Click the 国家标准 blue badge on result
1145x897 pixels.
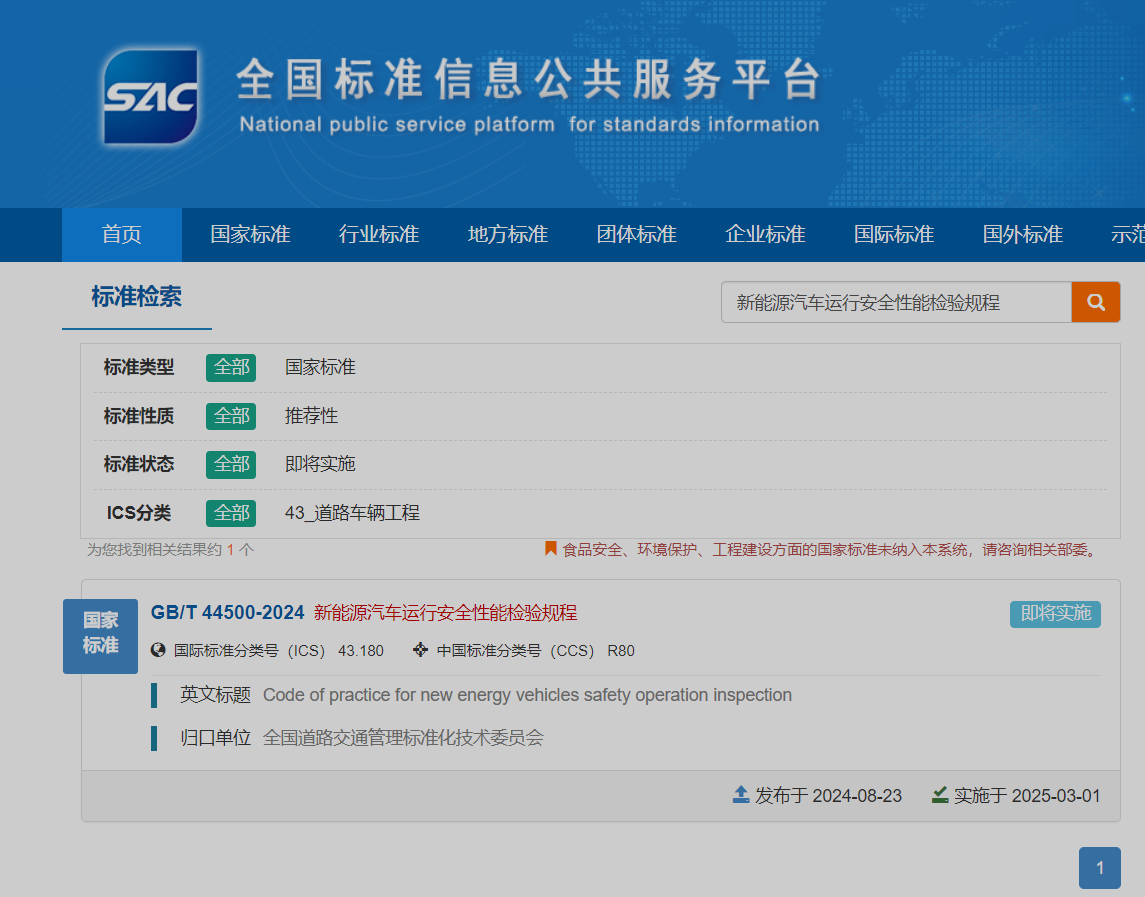(100, 635)
